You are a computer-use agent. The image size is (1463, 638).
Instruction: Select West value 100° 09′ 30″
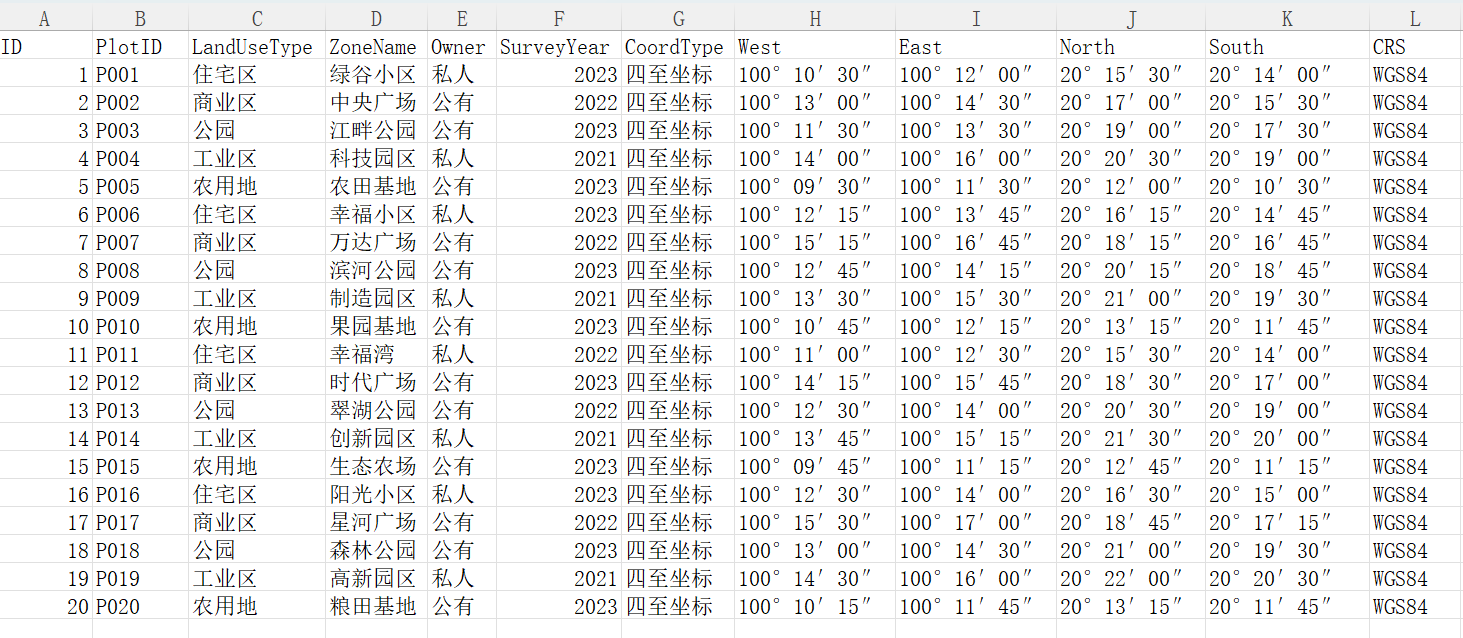(x=815, y=186)
